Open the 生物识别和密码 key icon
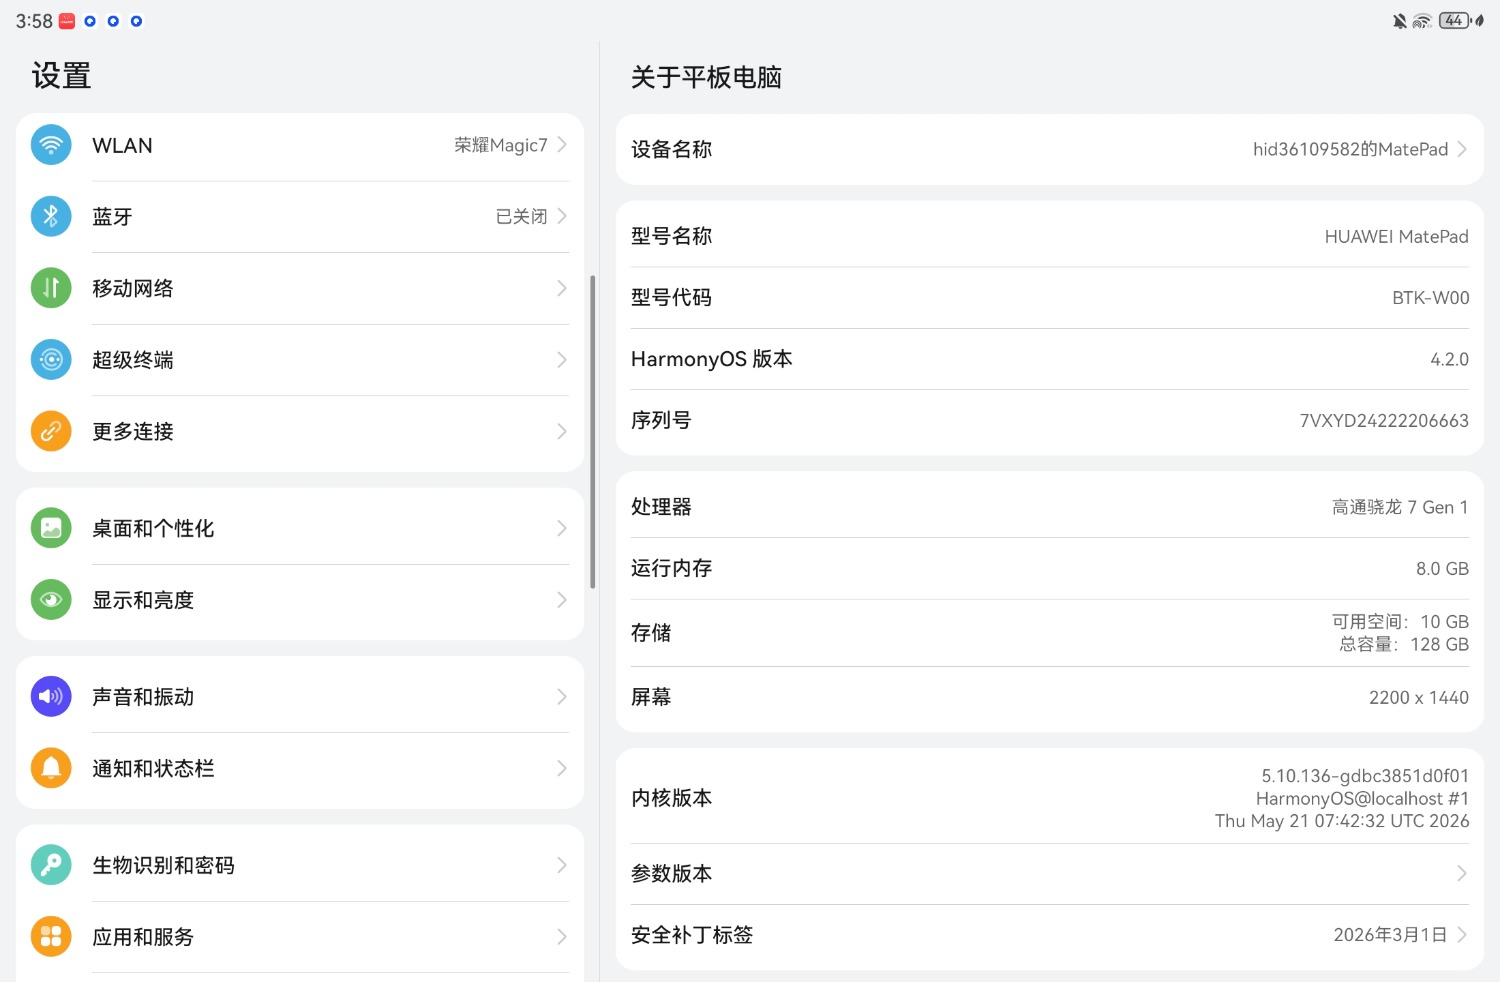 click(51, 865)
